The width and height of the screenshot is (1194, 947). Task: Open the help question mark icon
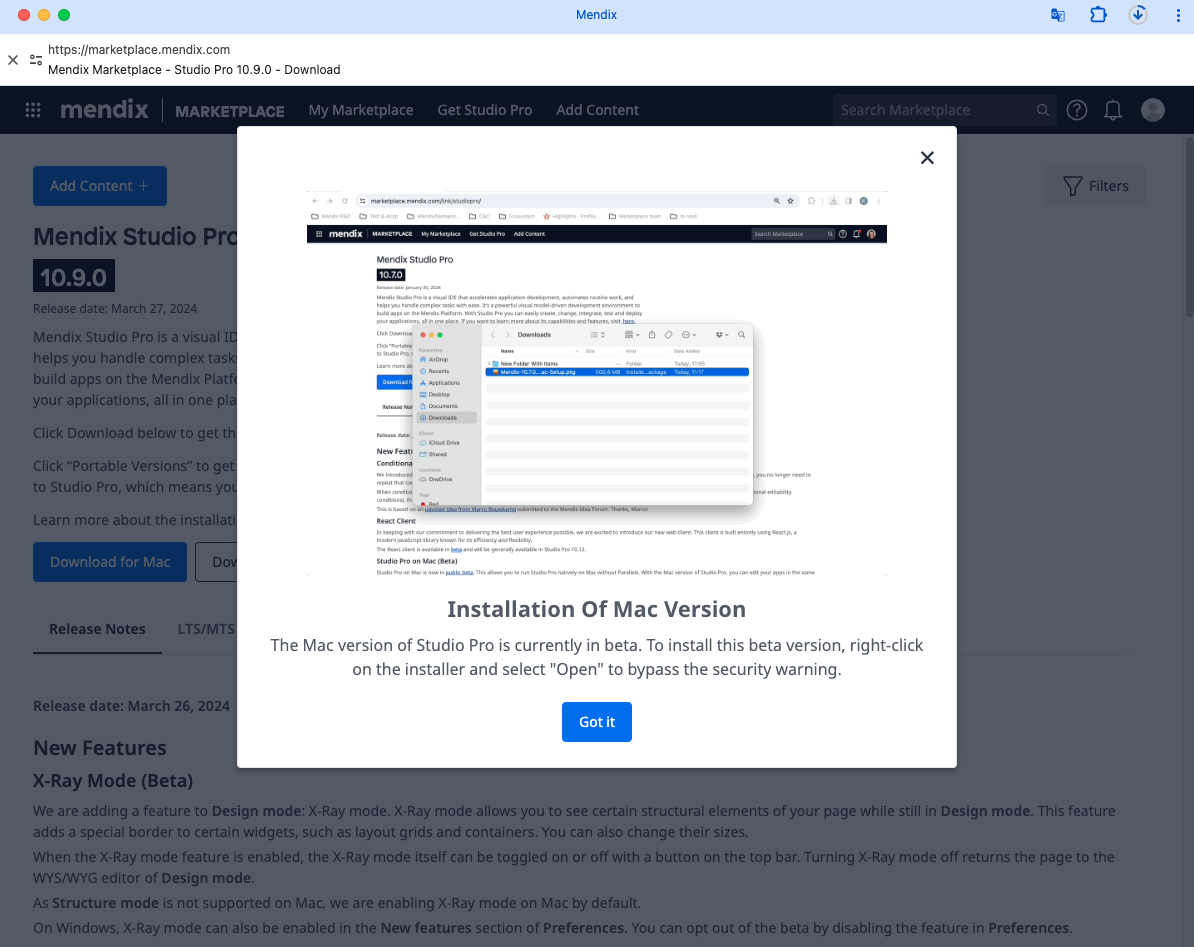pyautogui.click(x=1077, y=110)
